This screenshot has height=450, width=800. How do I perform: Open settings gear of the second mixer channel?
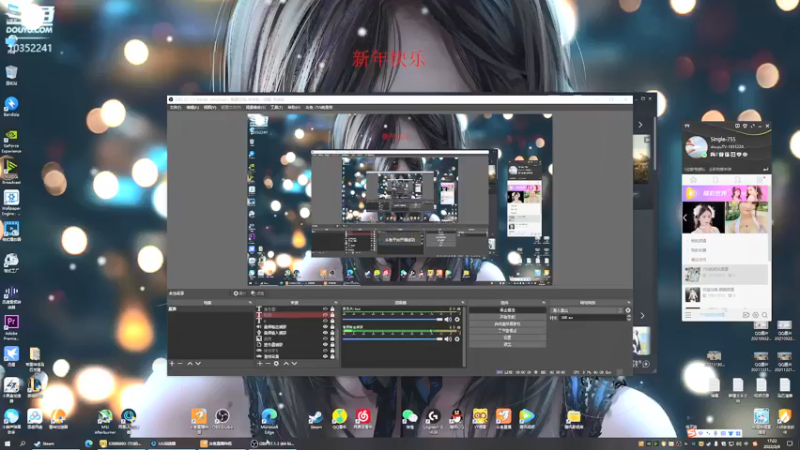(457, 339)
